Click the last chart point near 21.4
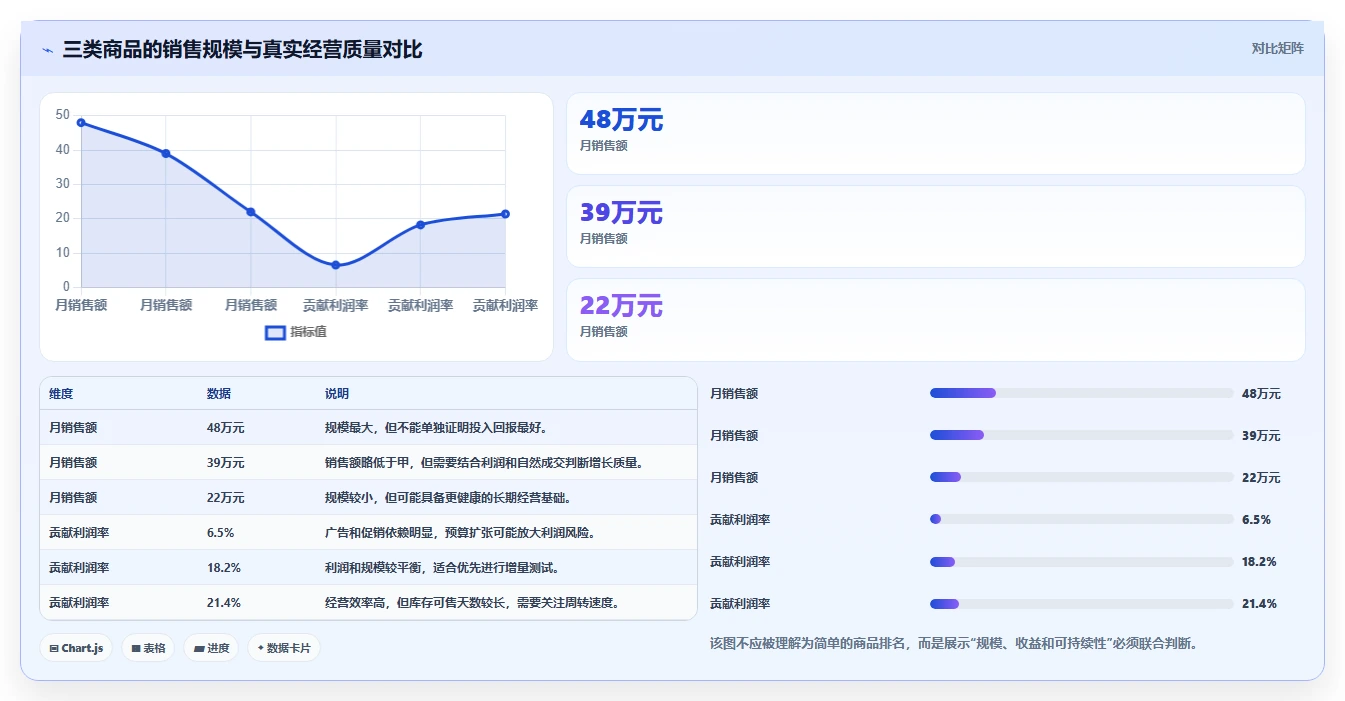Screen dimensions: 1345x701 505,214
